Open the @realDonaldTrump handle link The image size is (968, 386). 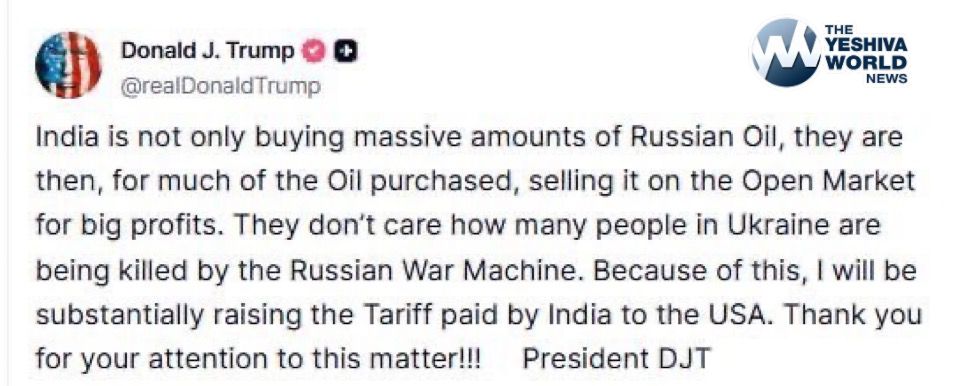click(221, 86)
